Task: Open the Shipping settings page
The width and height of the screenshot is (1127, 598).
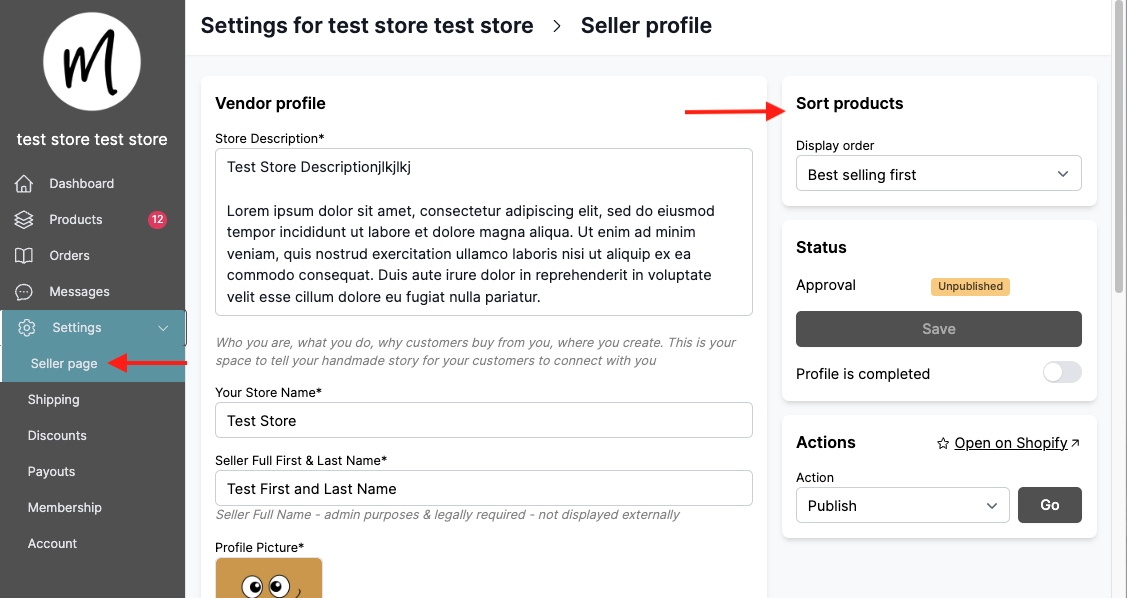Action: (54, 400)
